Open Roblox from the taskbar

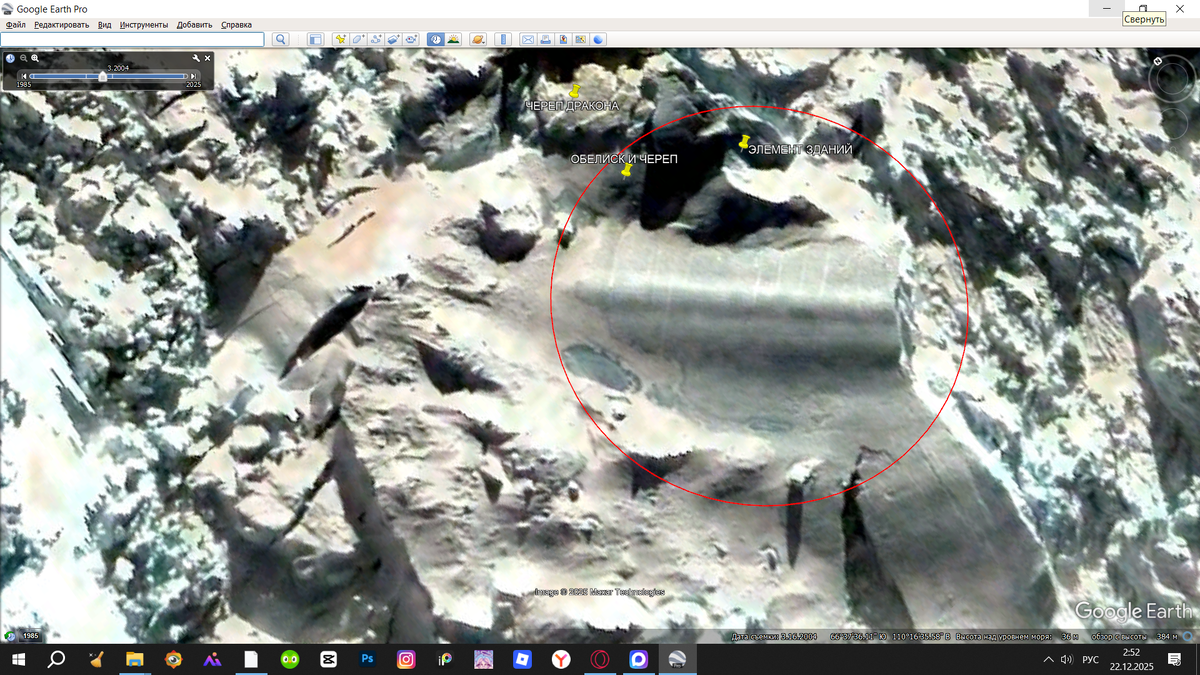click(522, 659)
